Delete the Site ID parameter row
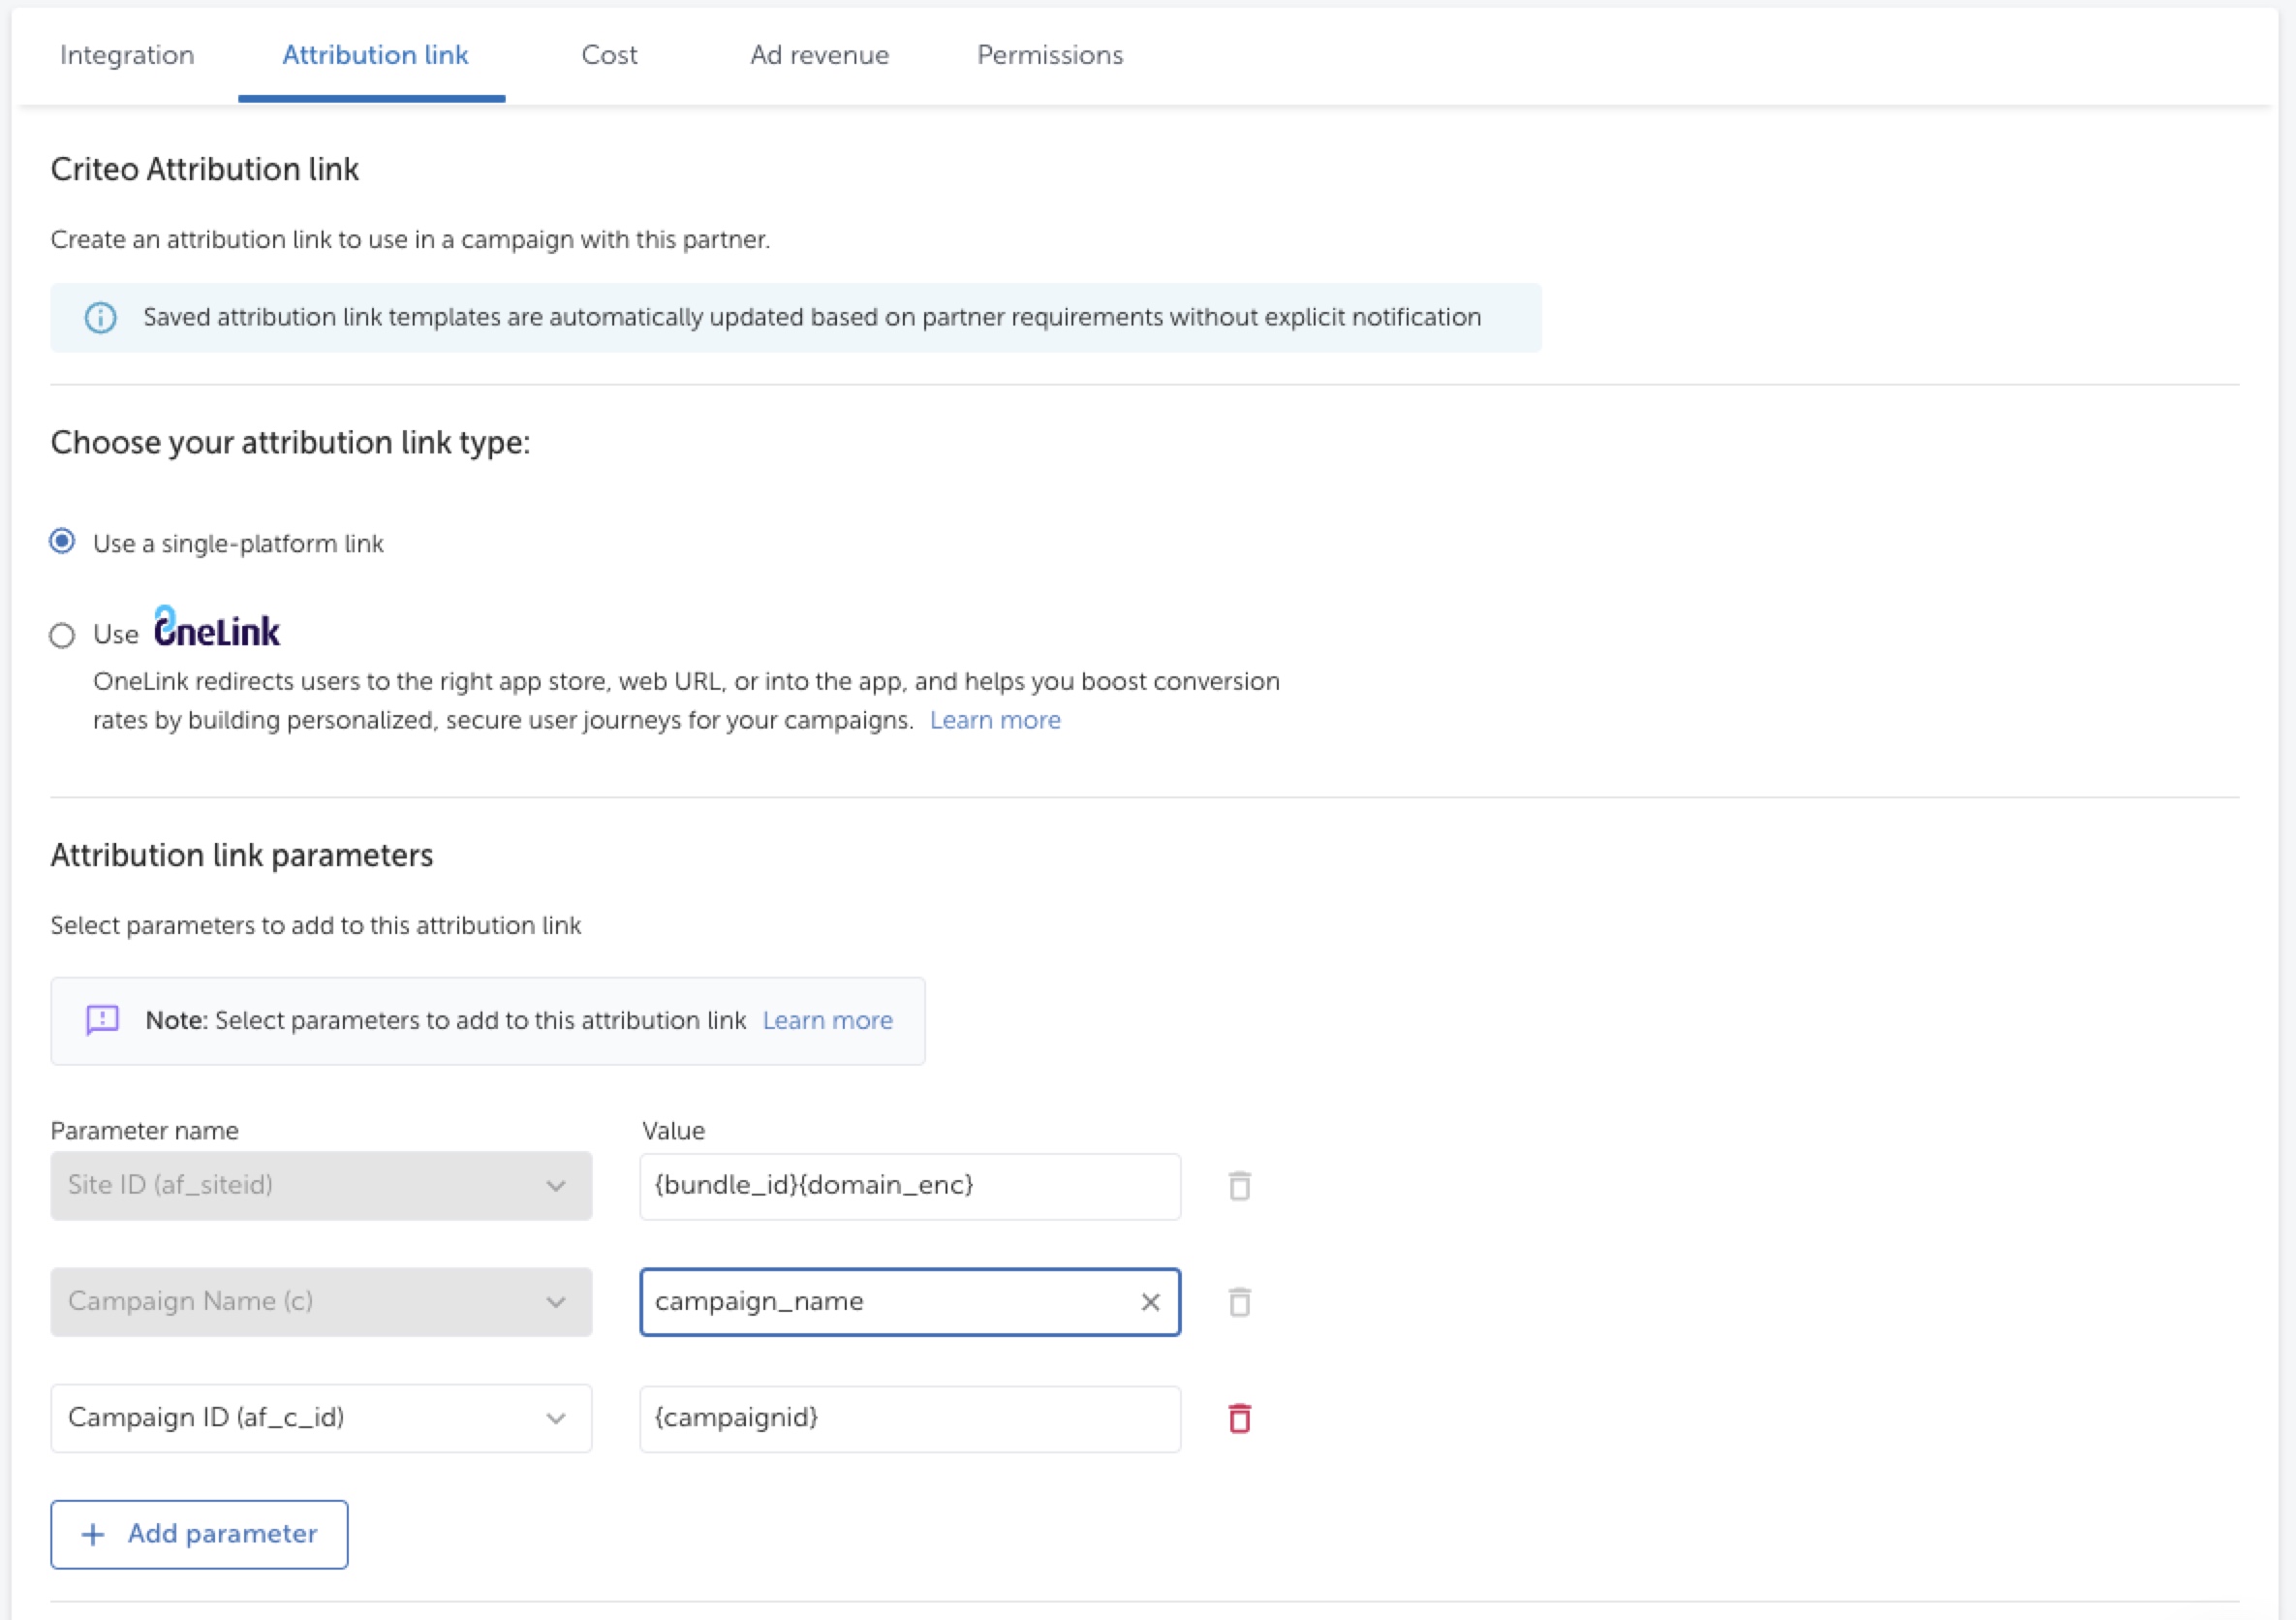The height and width of the screenshot is (1620, 2296). click(1239, 1186)
